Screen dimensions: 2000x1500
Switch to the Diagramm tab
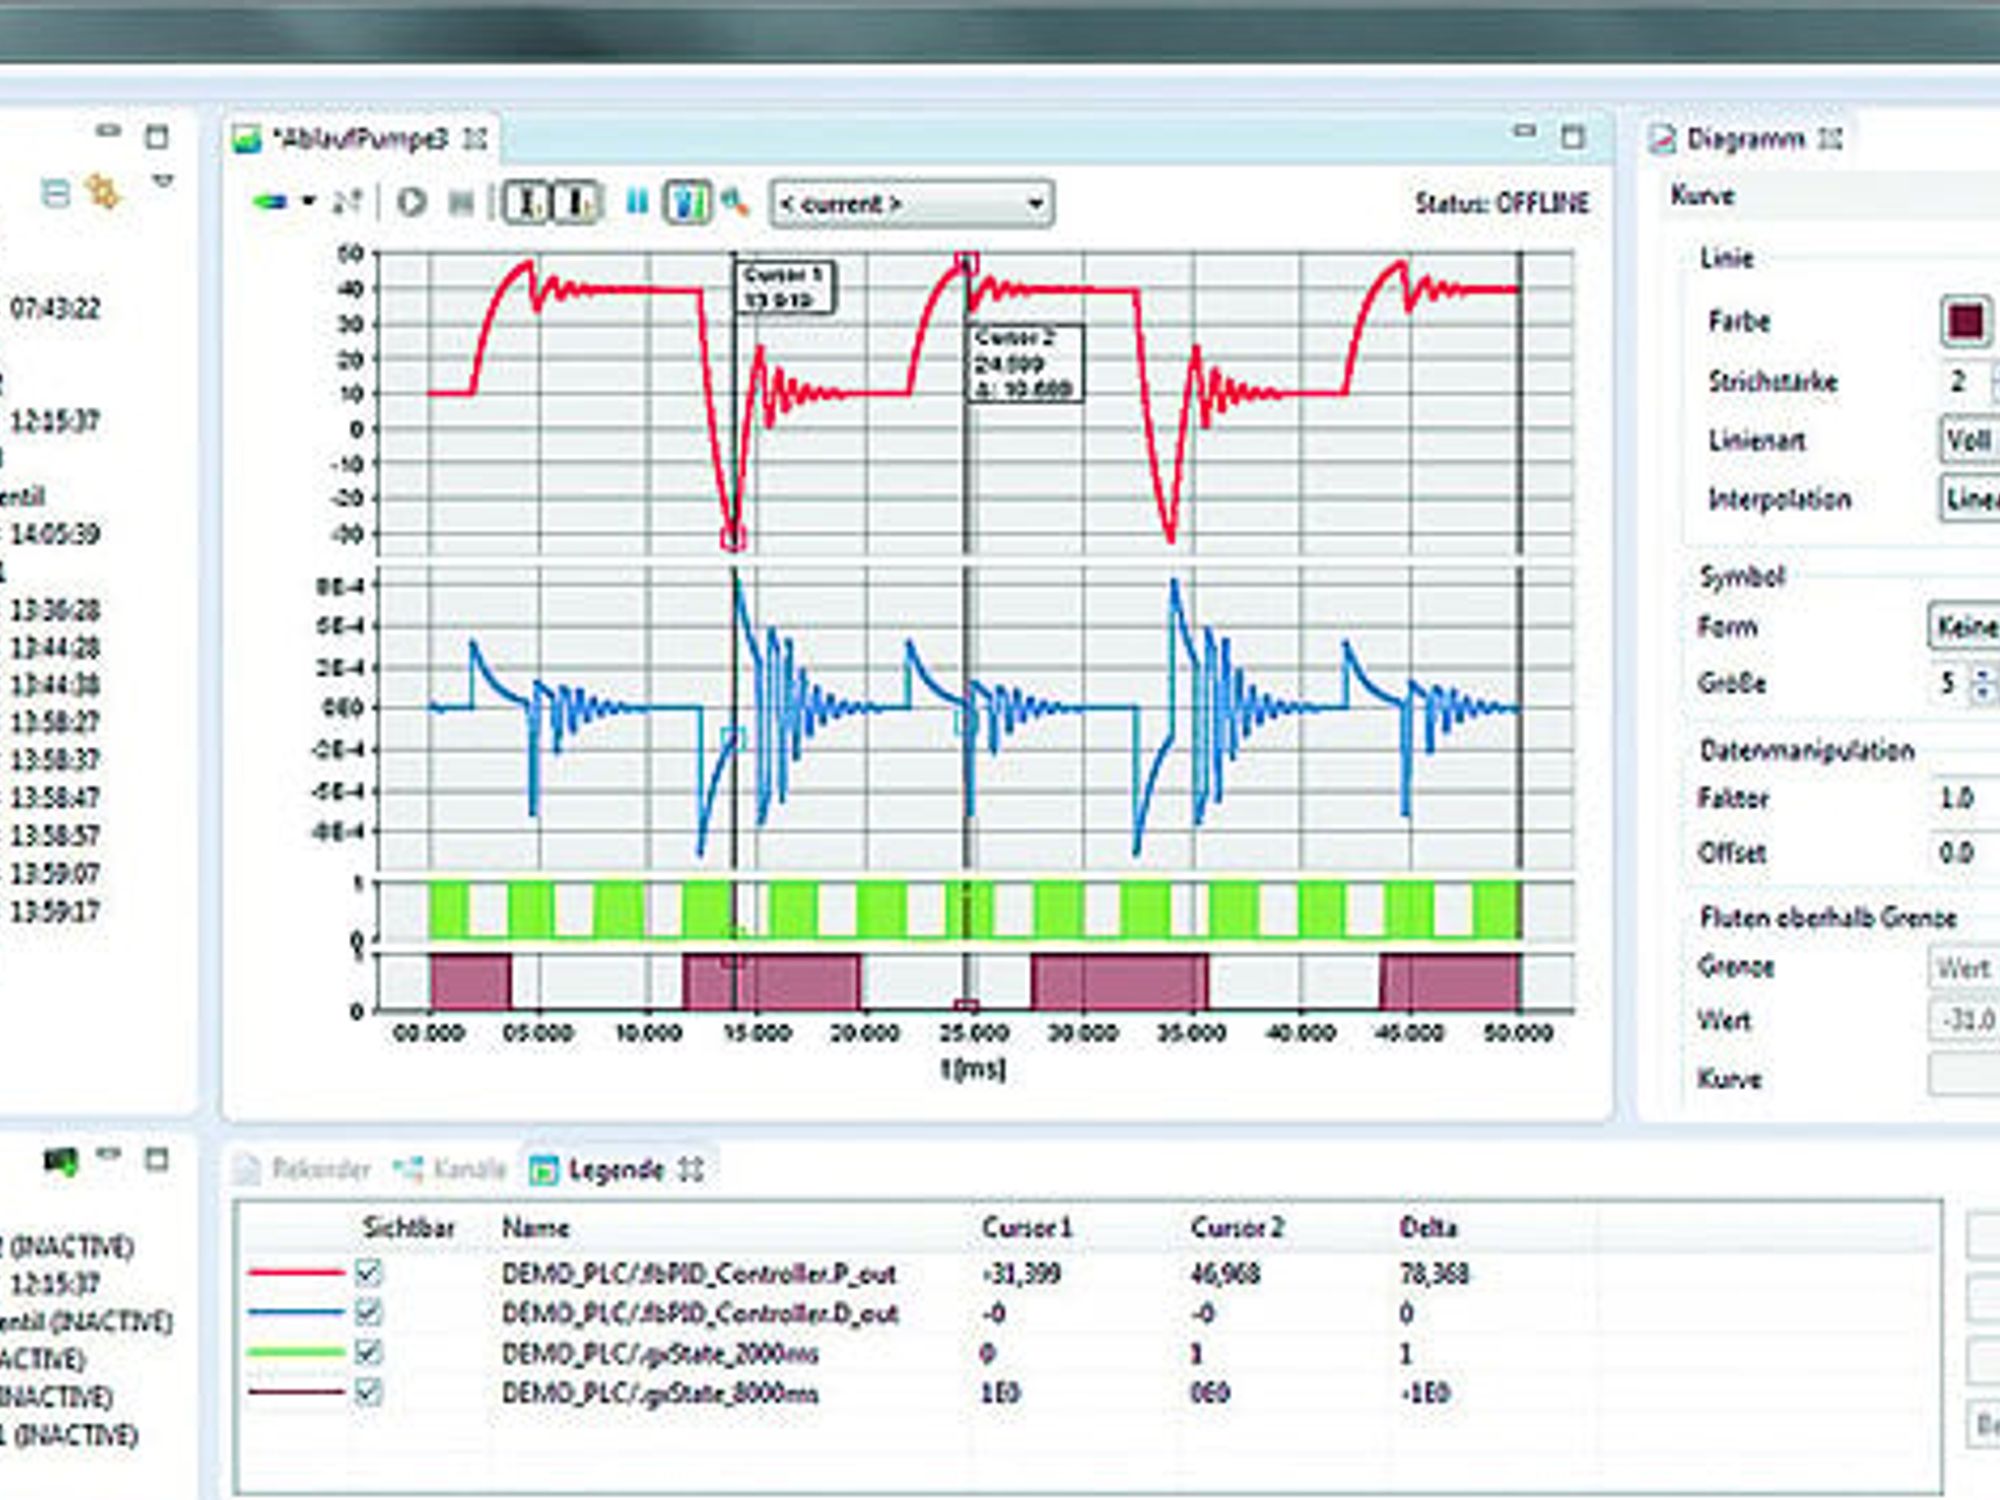[x=1745, y=139]
